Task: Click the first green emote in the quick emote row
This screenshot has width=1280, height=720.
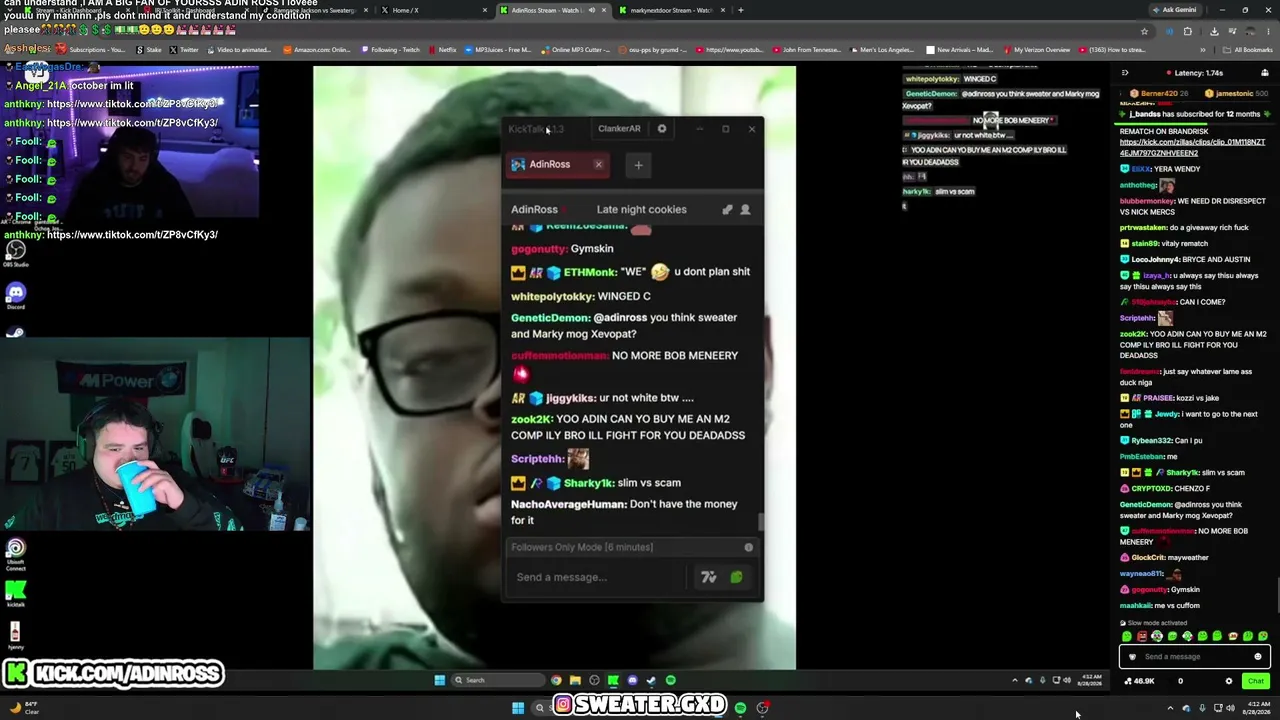Action: pyautogui.click(x=1127, y=636)
